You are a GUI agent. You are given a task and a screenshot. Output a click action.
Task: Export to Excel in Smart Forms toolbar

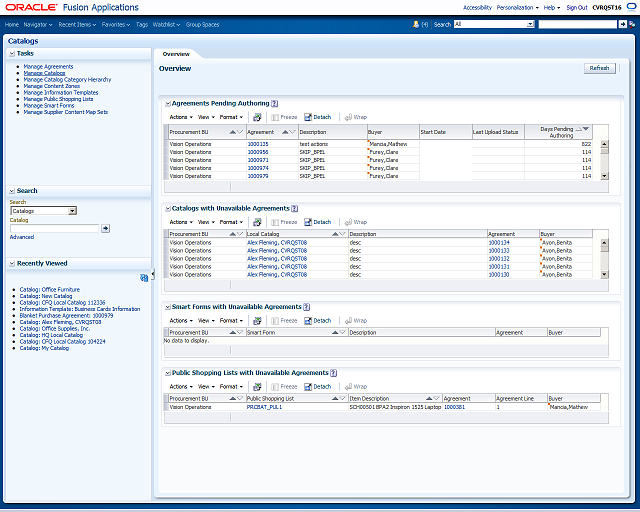coord(257,321)
